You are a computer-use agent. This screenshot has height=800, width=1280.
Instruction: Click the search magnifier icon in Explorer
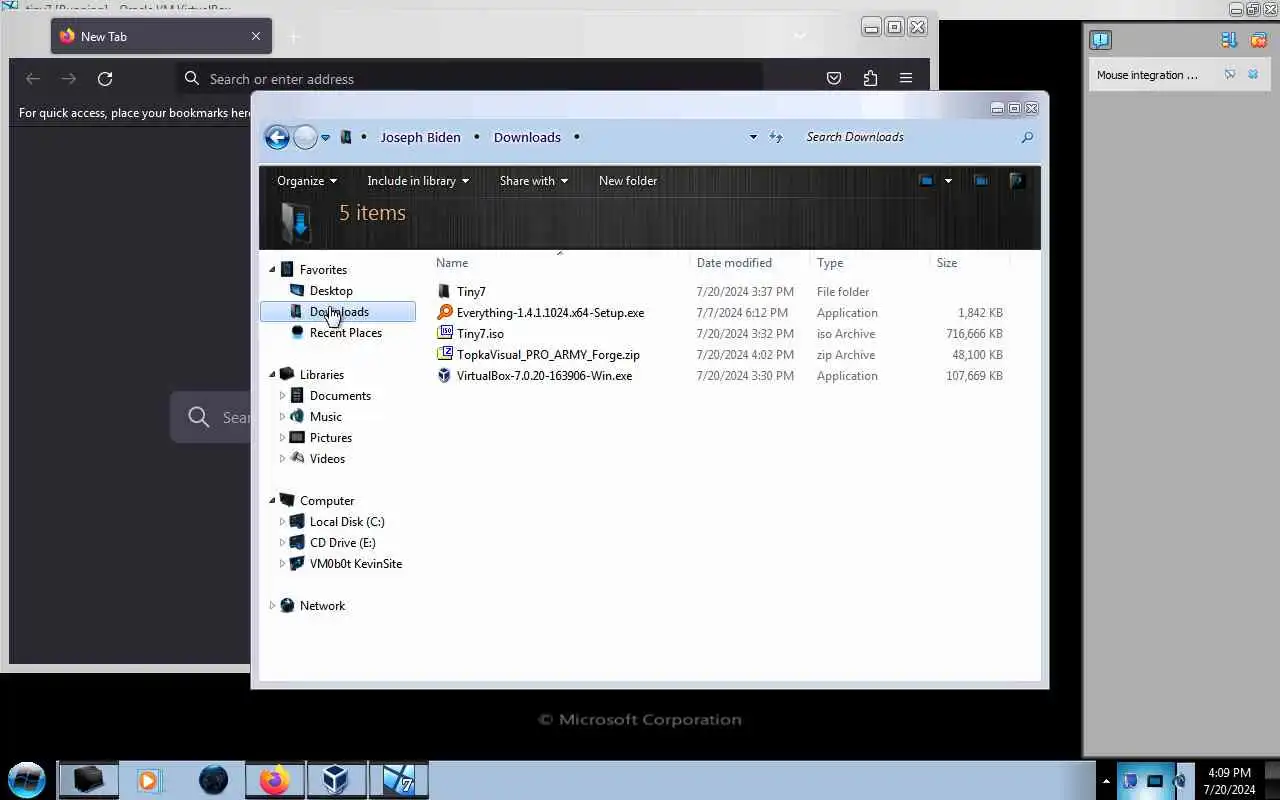1027,137
